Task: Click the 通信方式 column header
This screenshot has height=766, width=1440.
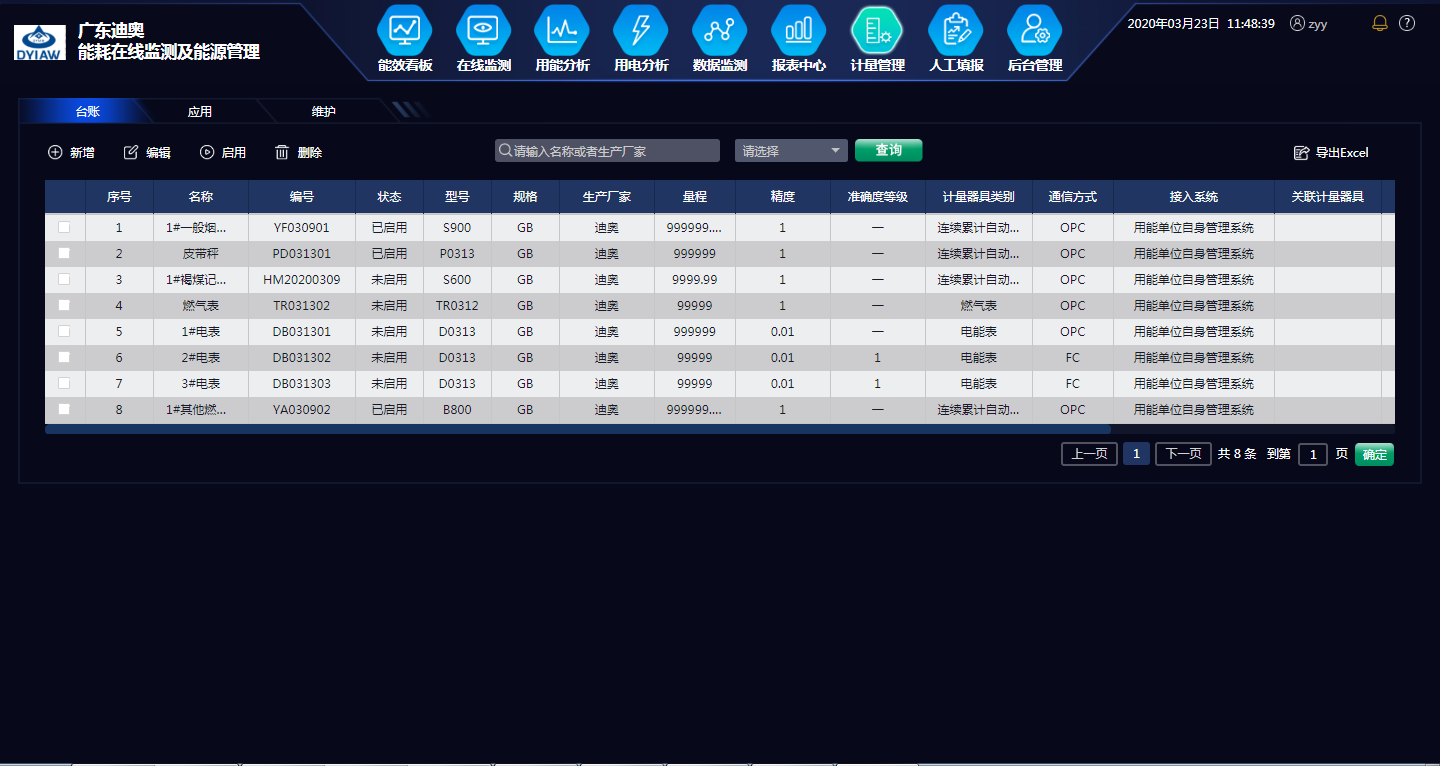Action: (x=1073, y=197)
